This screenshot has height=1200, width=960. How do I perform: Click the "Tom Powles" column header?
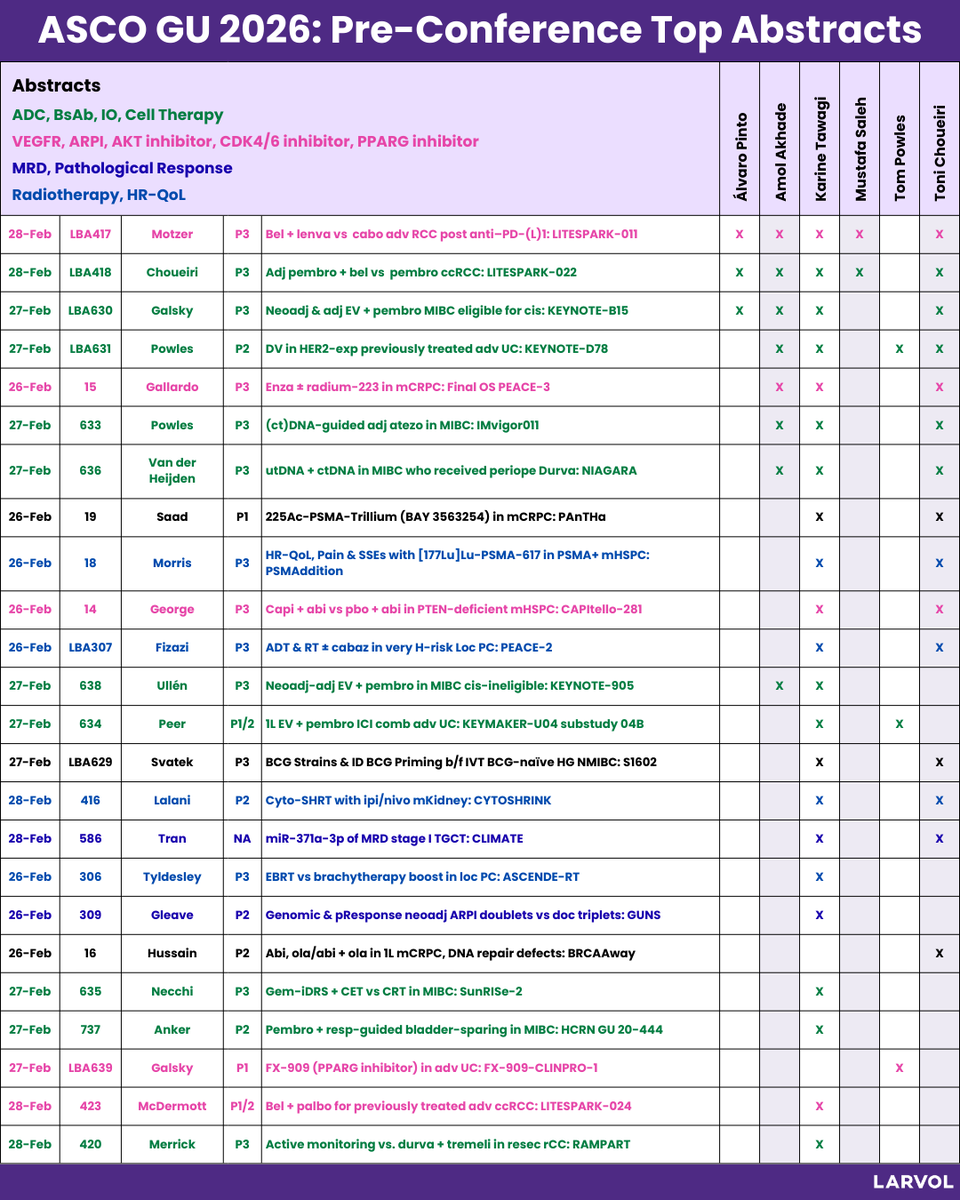click(900, 157)
